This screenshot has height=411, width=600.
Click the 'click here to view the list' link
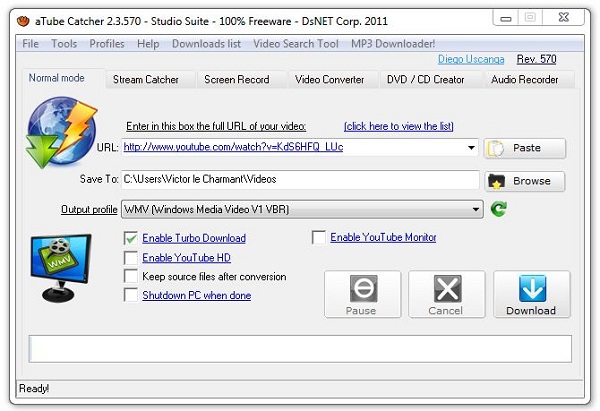(398, 126)
